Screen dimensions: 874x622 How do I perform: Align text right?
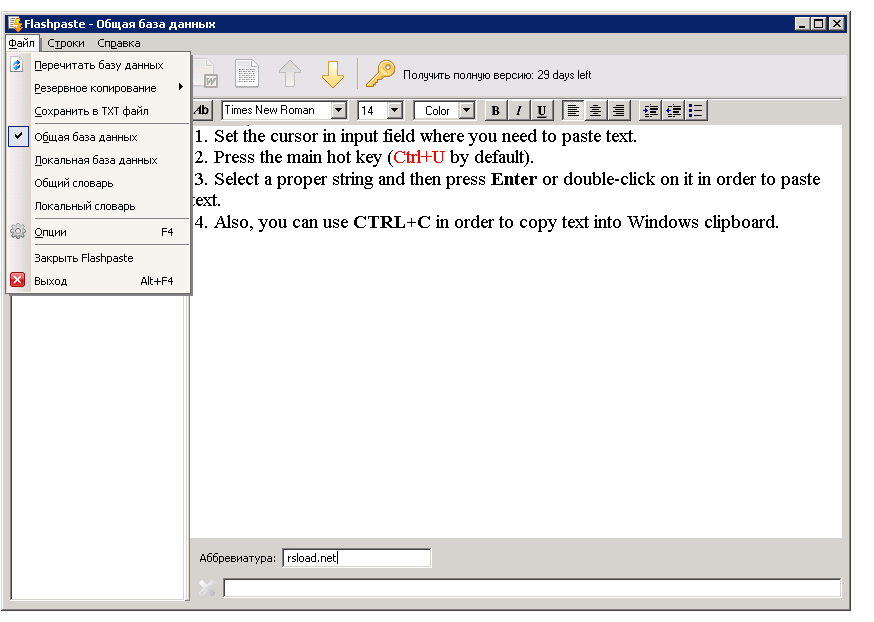619,110
